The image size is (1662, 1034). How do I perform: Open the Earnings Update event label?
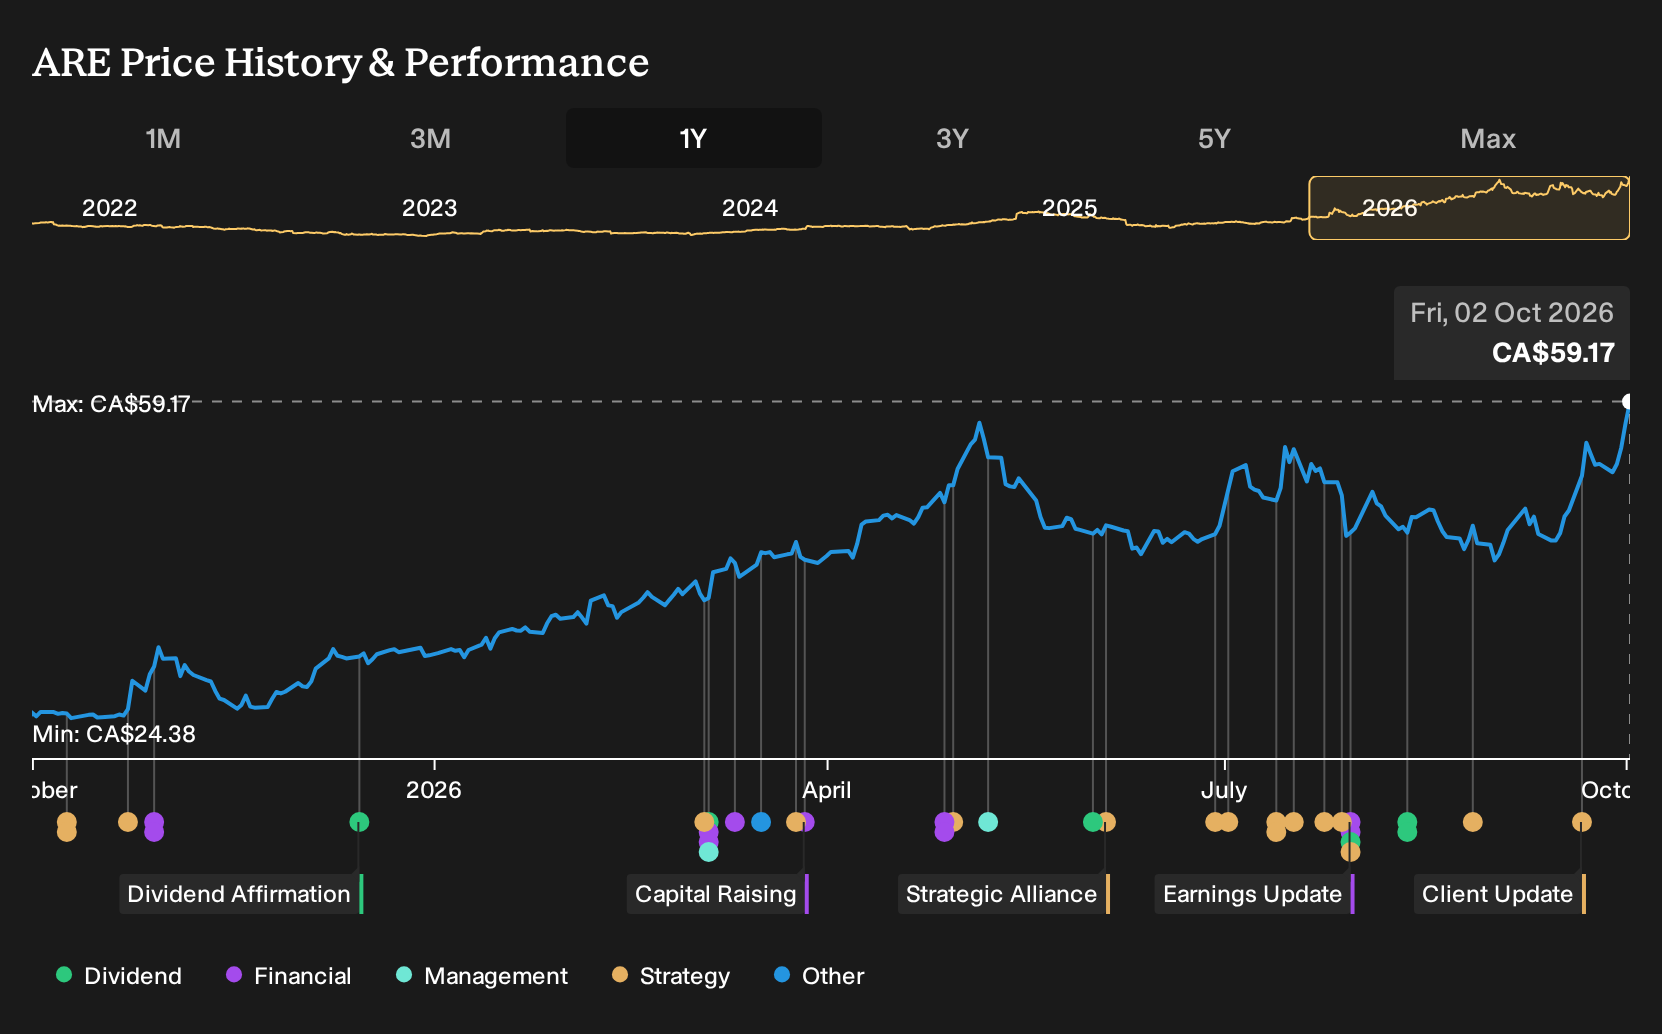(x=1253, y=894)
